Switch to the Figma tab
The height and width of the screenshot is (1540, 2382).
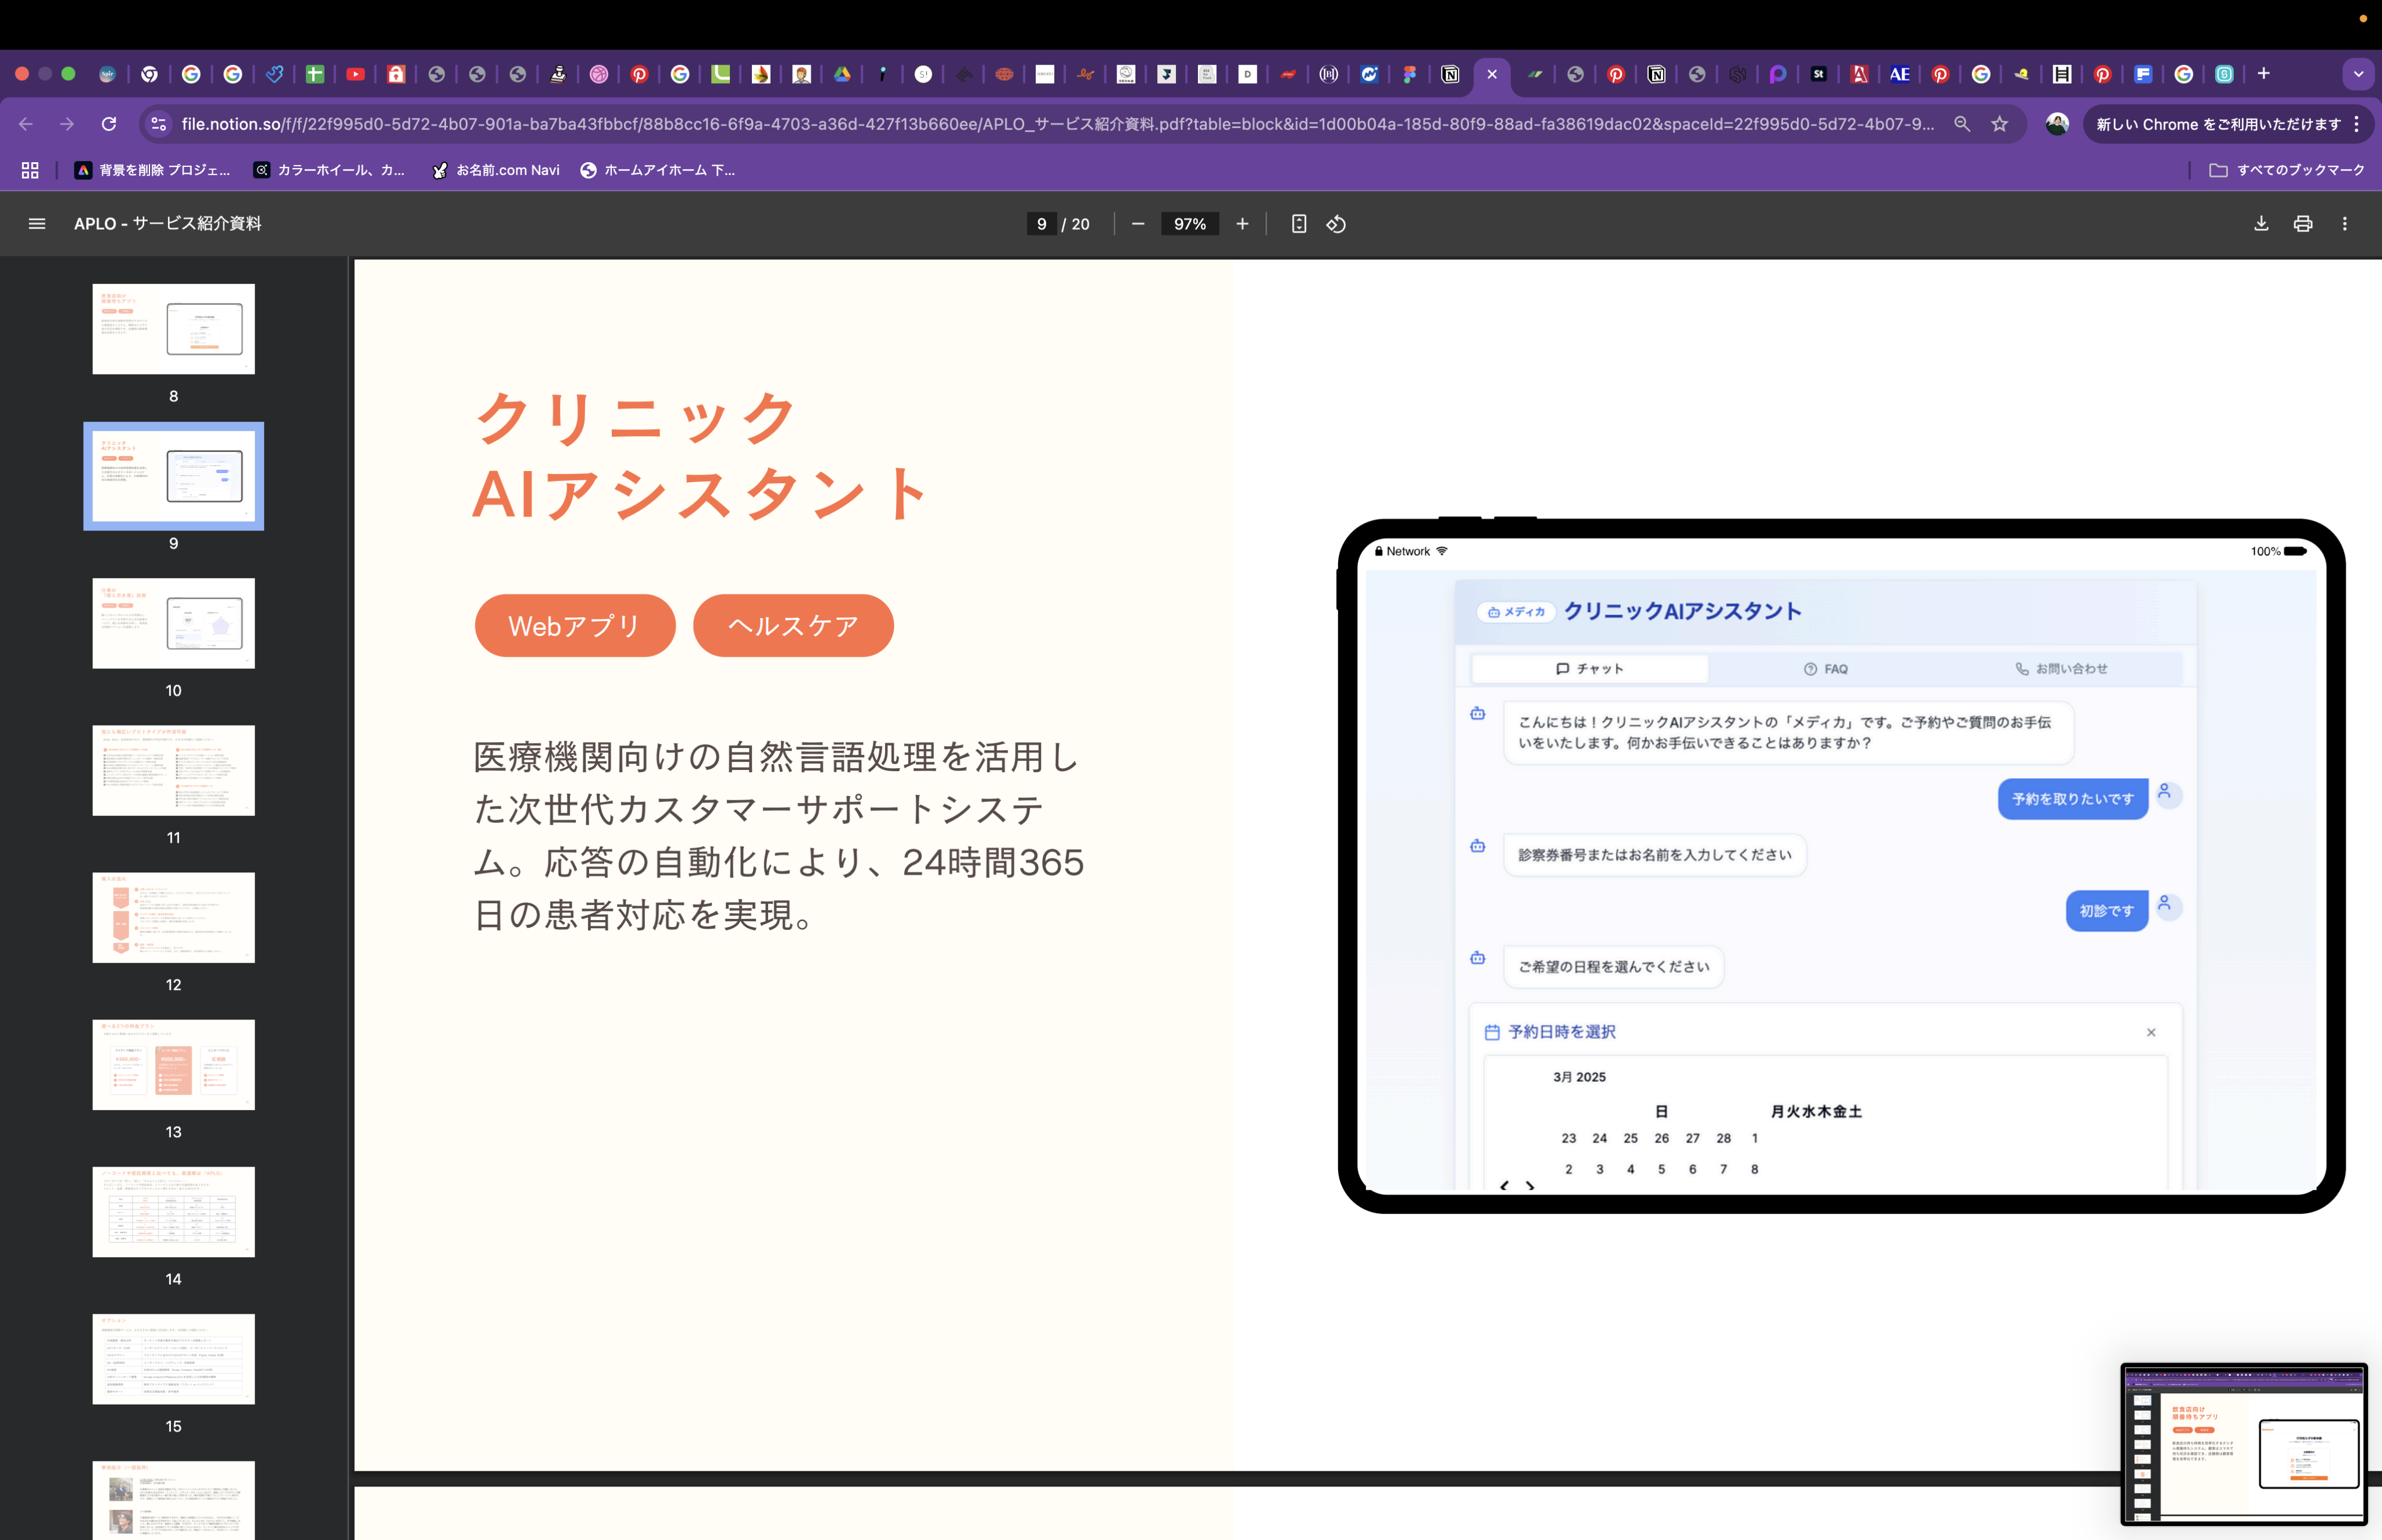point(1409,74)
